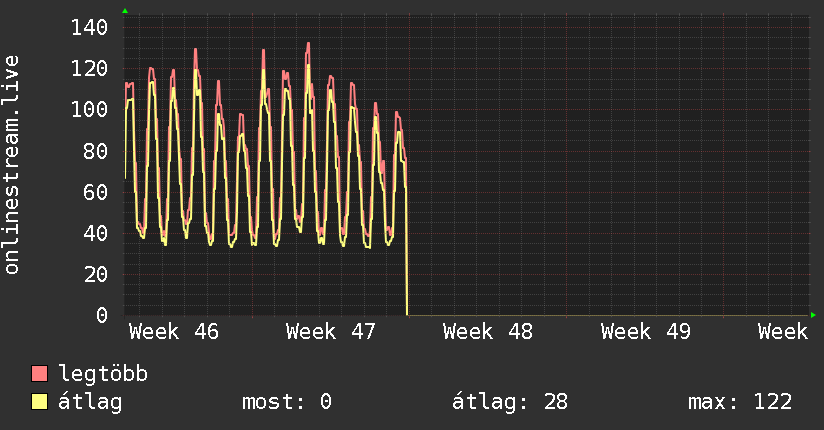Click the '40' y-axis value
The image size is (824, 430).
click(96, 233)
